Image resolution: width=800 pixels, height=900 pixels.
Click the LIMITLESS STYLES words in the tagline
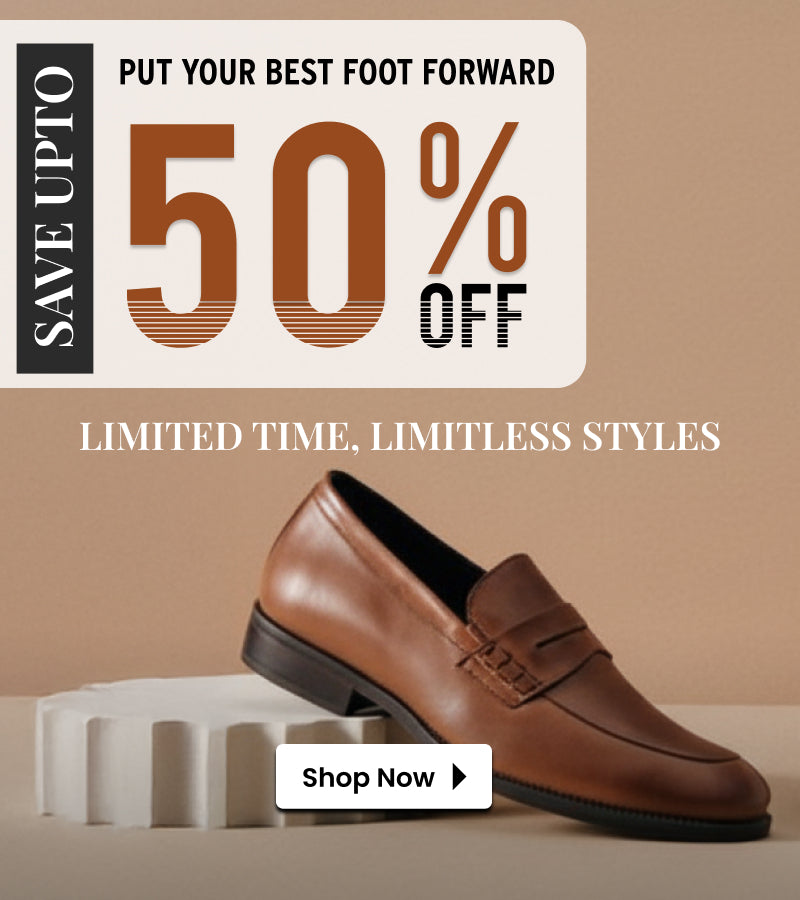(545, 437)
